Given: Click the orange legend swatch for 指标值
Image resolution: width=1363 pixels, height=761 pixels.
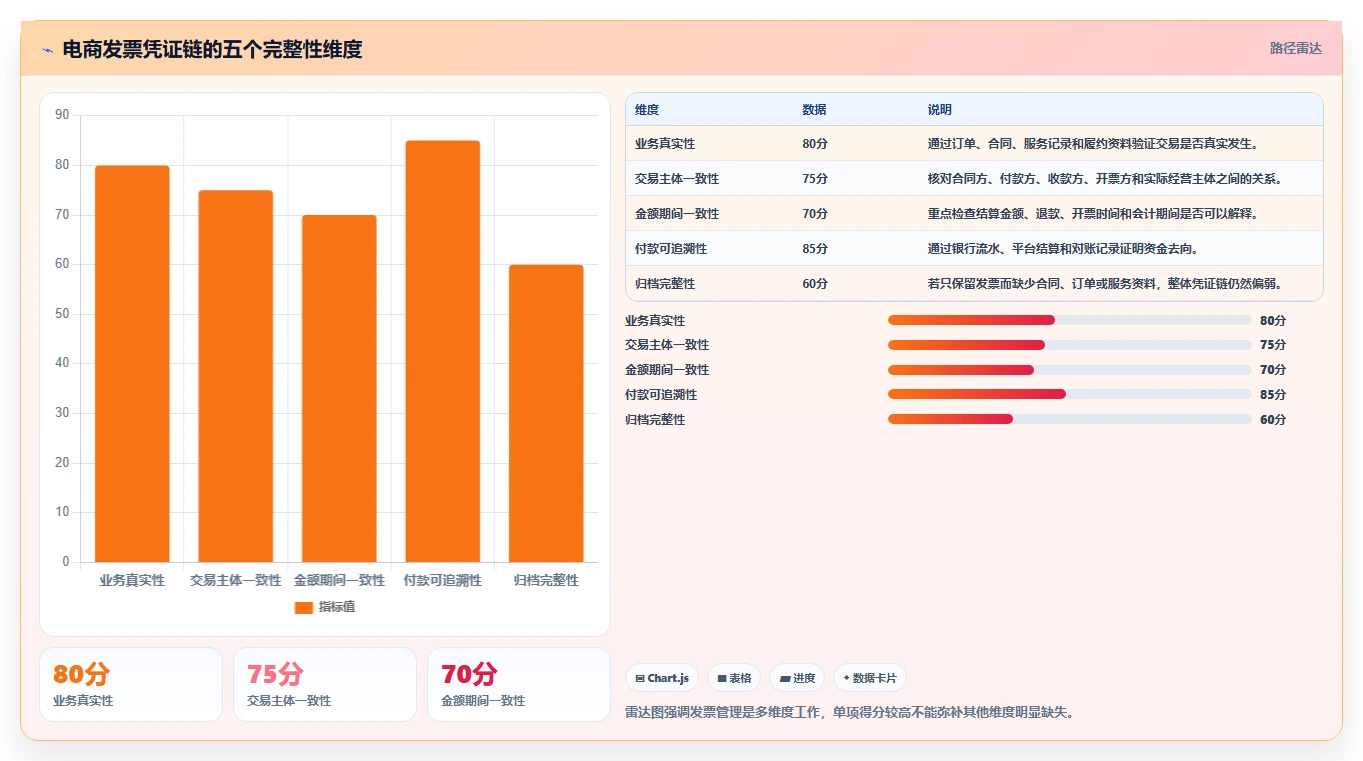Looking at the screenshot, I should click(304, 608).
